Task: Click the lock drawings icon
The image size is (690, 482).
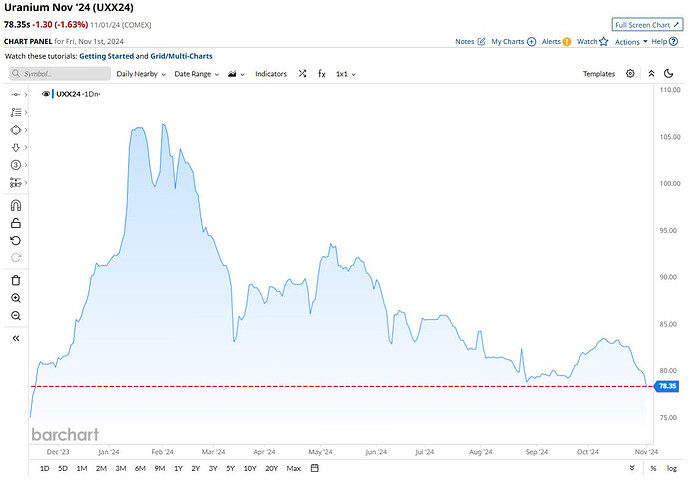Action: 16,223
